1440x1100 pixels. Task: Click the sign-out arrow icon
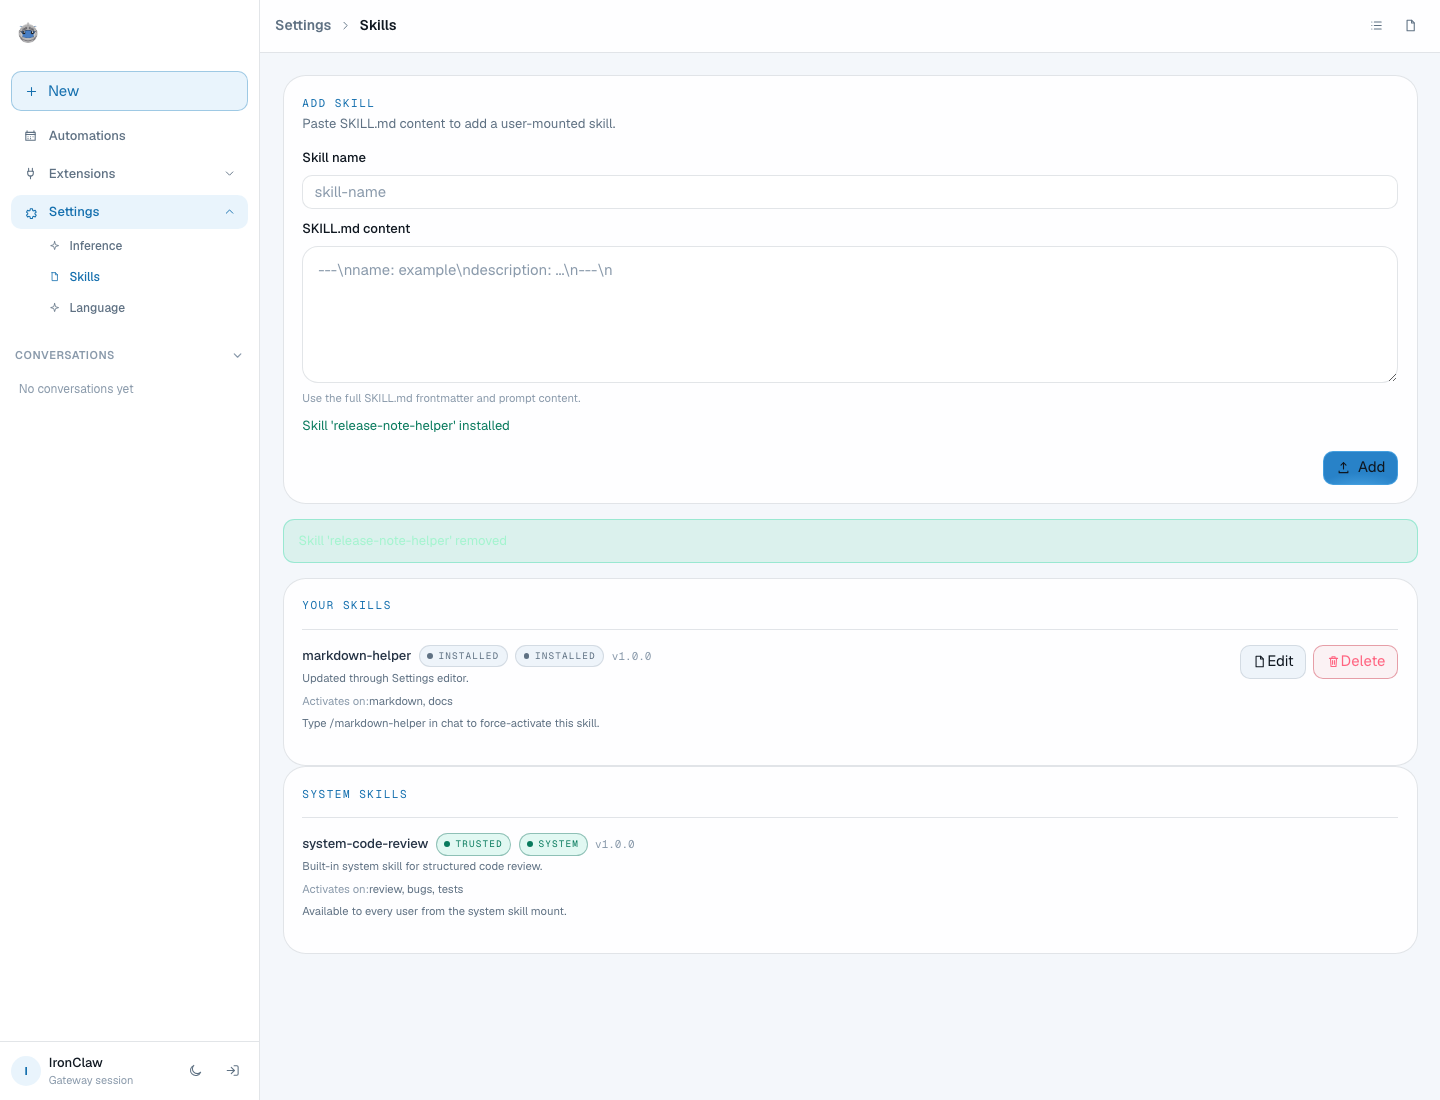coord(233,1071)
